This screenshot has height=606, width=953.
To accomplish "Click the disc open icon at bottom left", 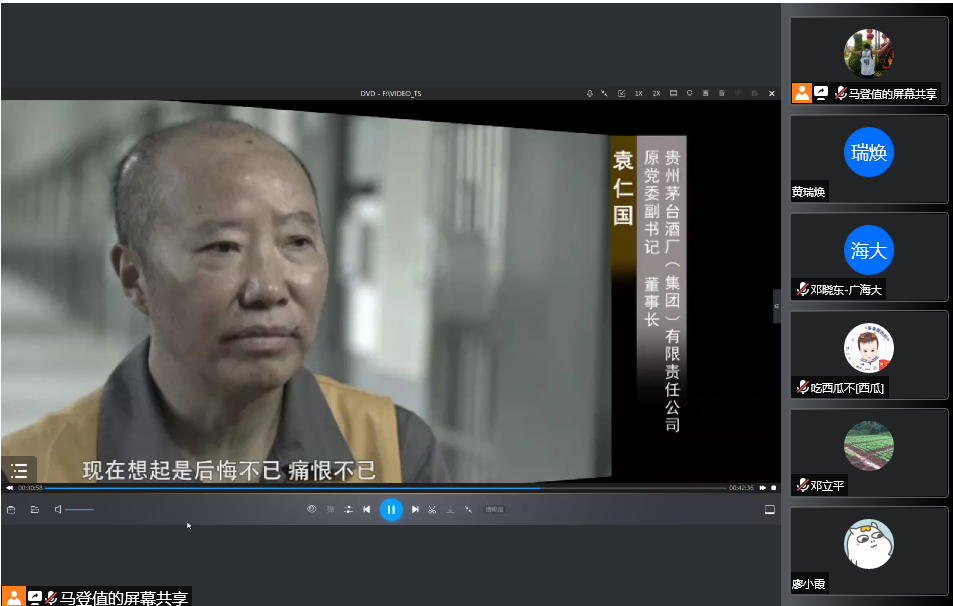I will [x=11, y=509].
